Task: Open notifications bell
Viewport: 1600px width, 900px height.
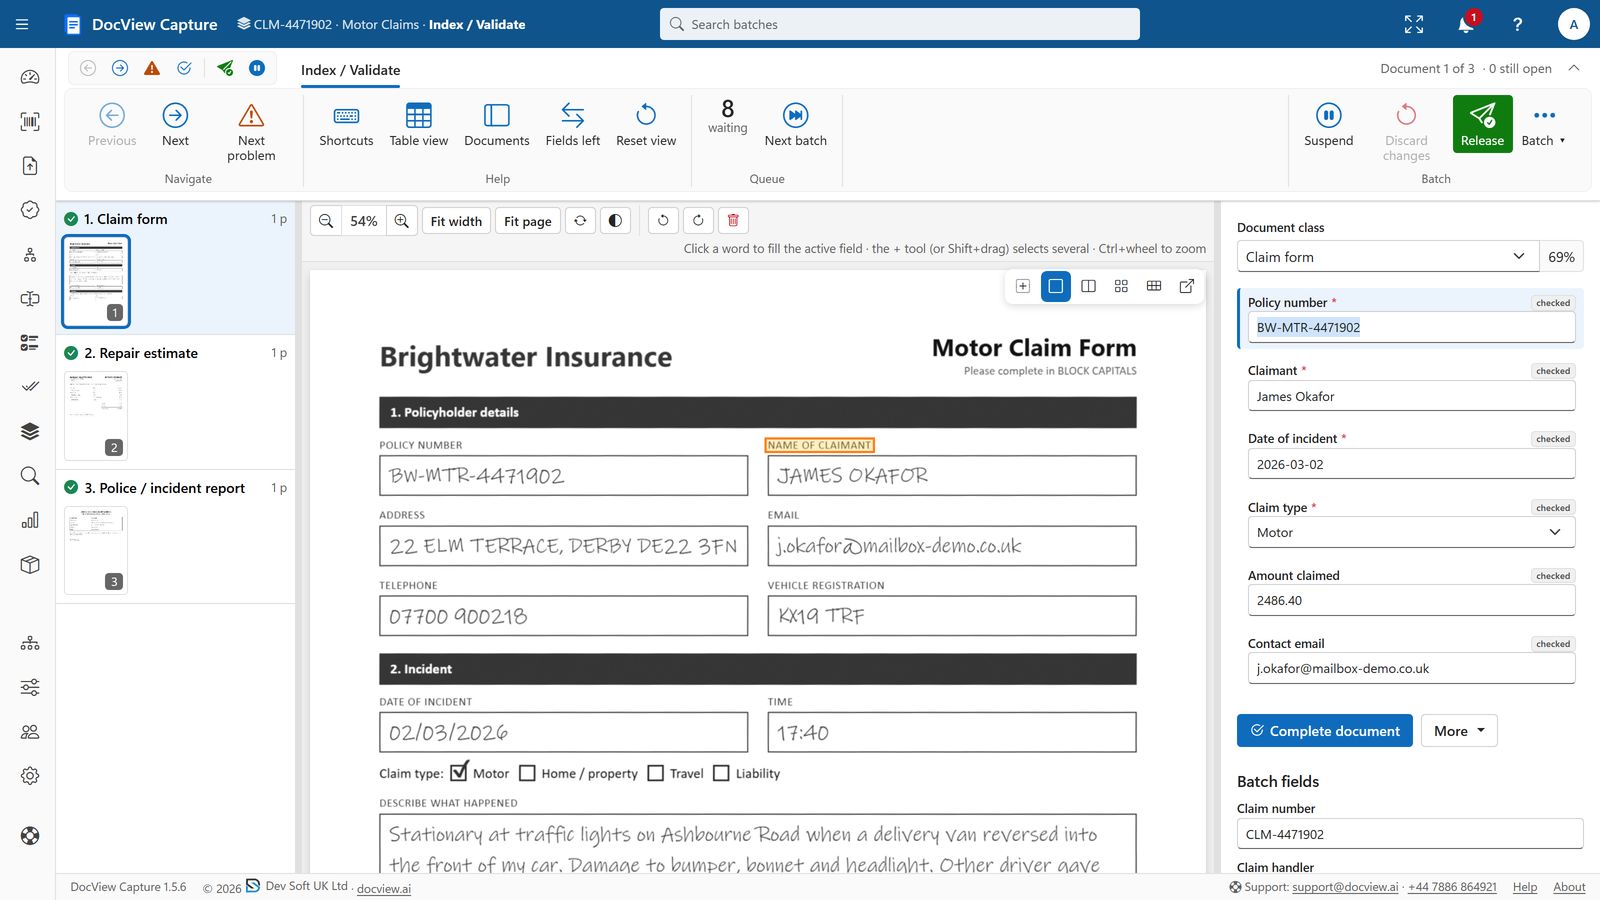Action: tap(1466, 24)
